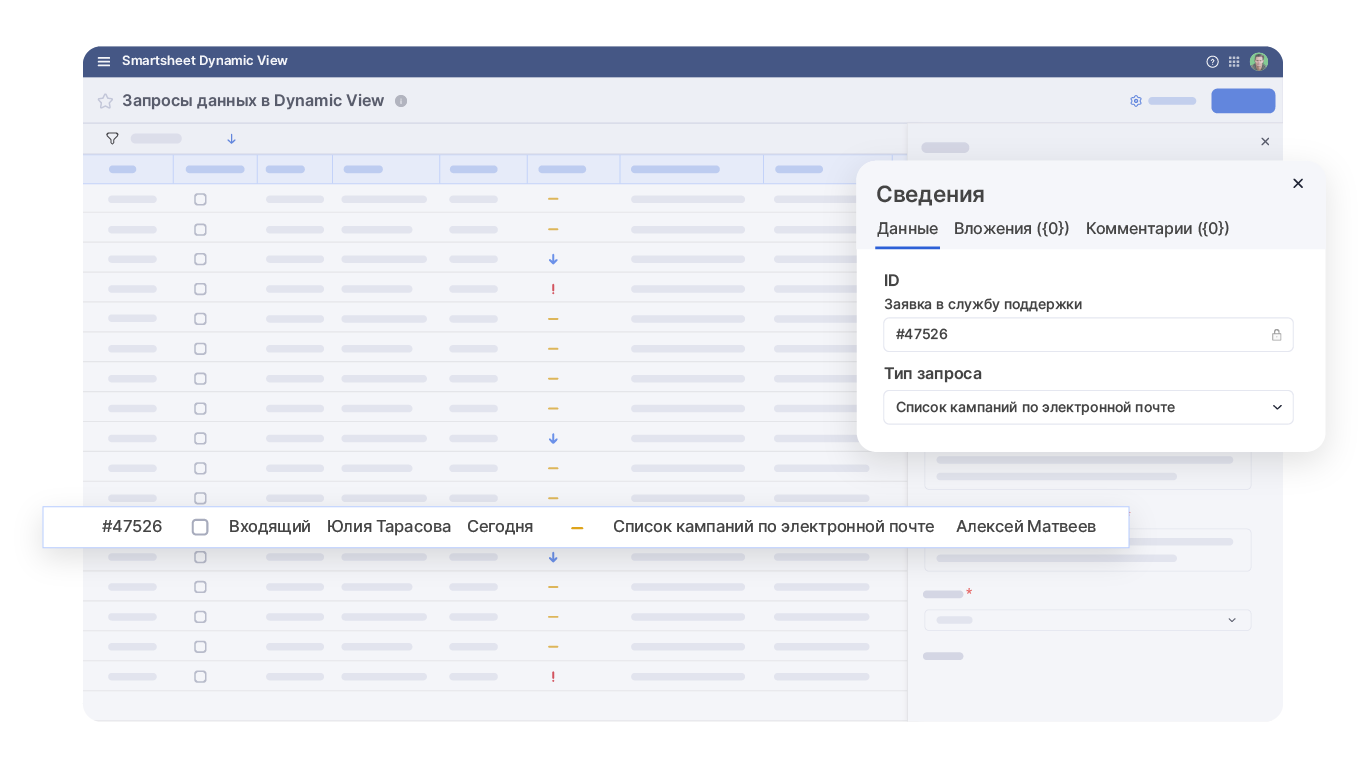Open the user profile avatar
Screen dimensions: 1366x768
click(1259, 62)
